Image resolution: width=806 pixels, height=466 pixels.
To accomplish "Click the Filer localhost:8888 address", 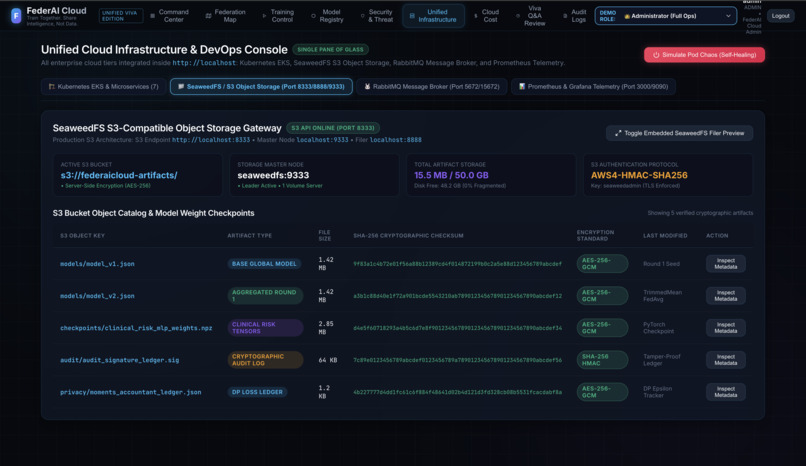I will coord(395,140).
